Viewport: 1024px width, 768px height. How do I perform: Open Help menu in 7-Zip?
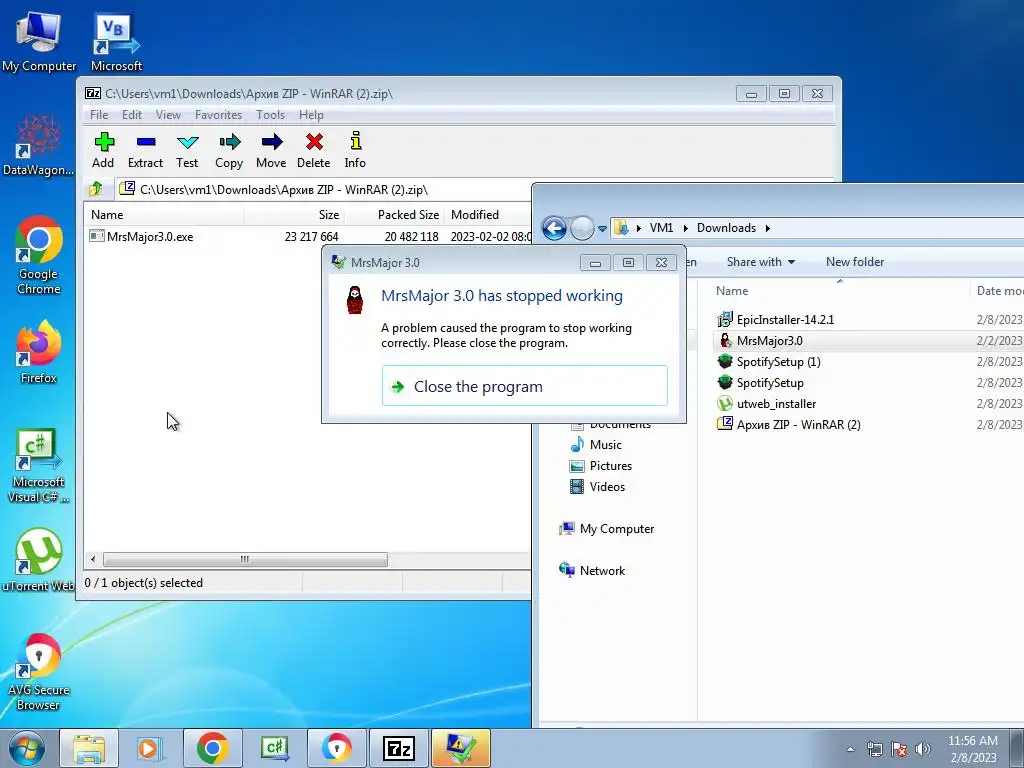point(311,115)
